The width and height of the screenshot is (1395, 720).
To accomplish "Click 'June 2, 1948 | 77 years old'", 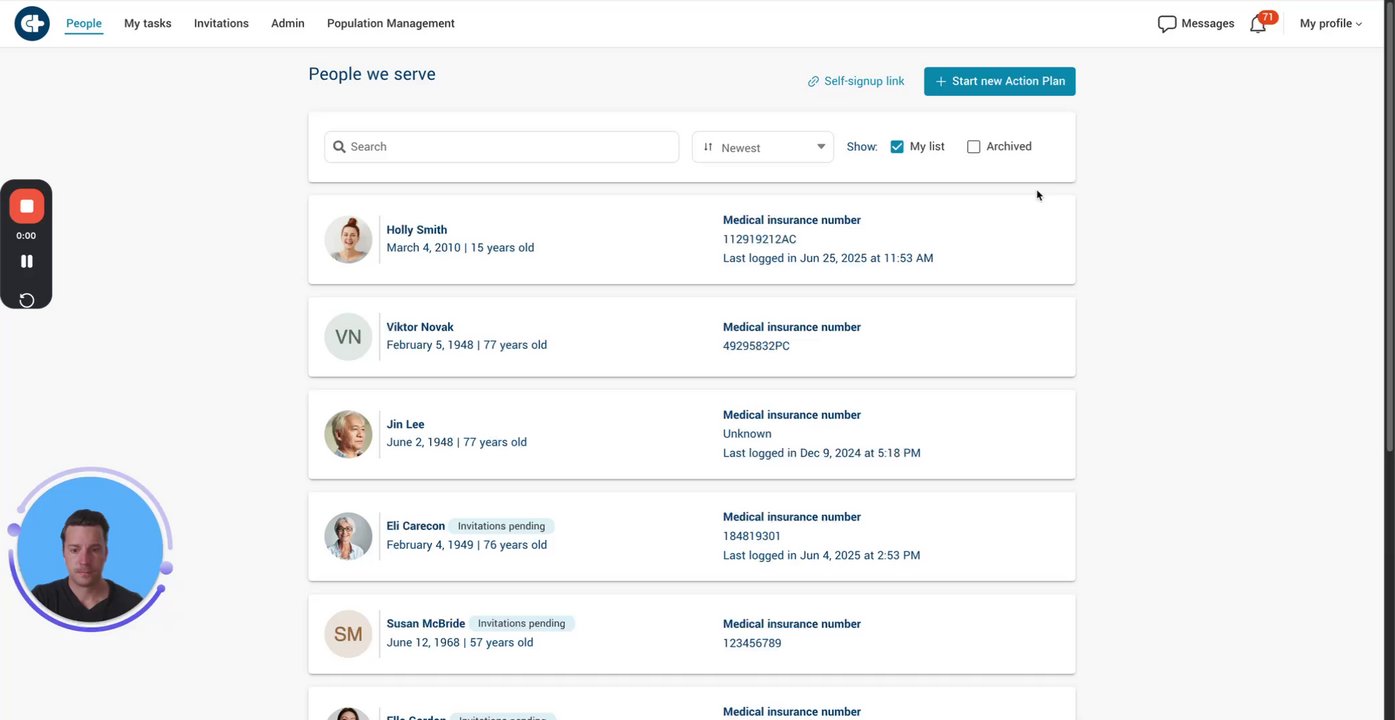I will coord(457,442).
